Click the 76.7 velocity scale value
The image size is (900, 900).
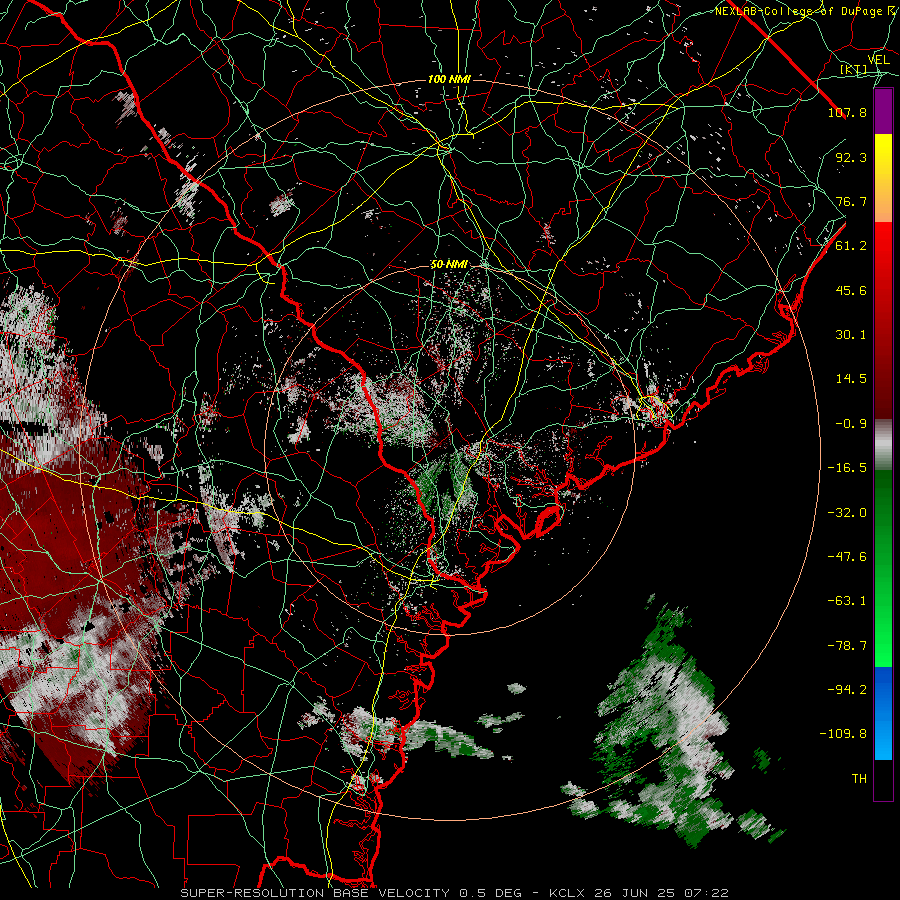click(x=851, y=201)
